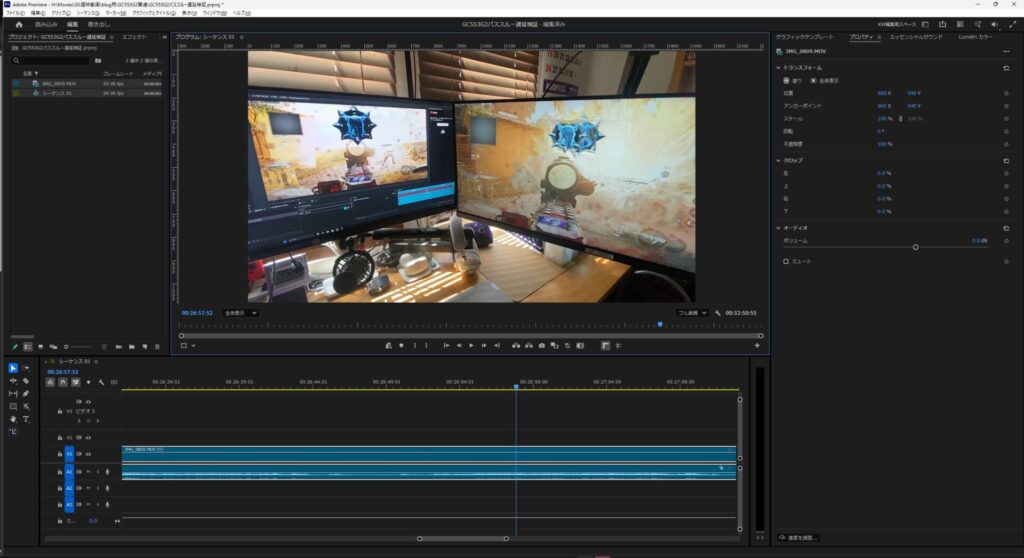Switch to the Lumetri Color tab

975,36
